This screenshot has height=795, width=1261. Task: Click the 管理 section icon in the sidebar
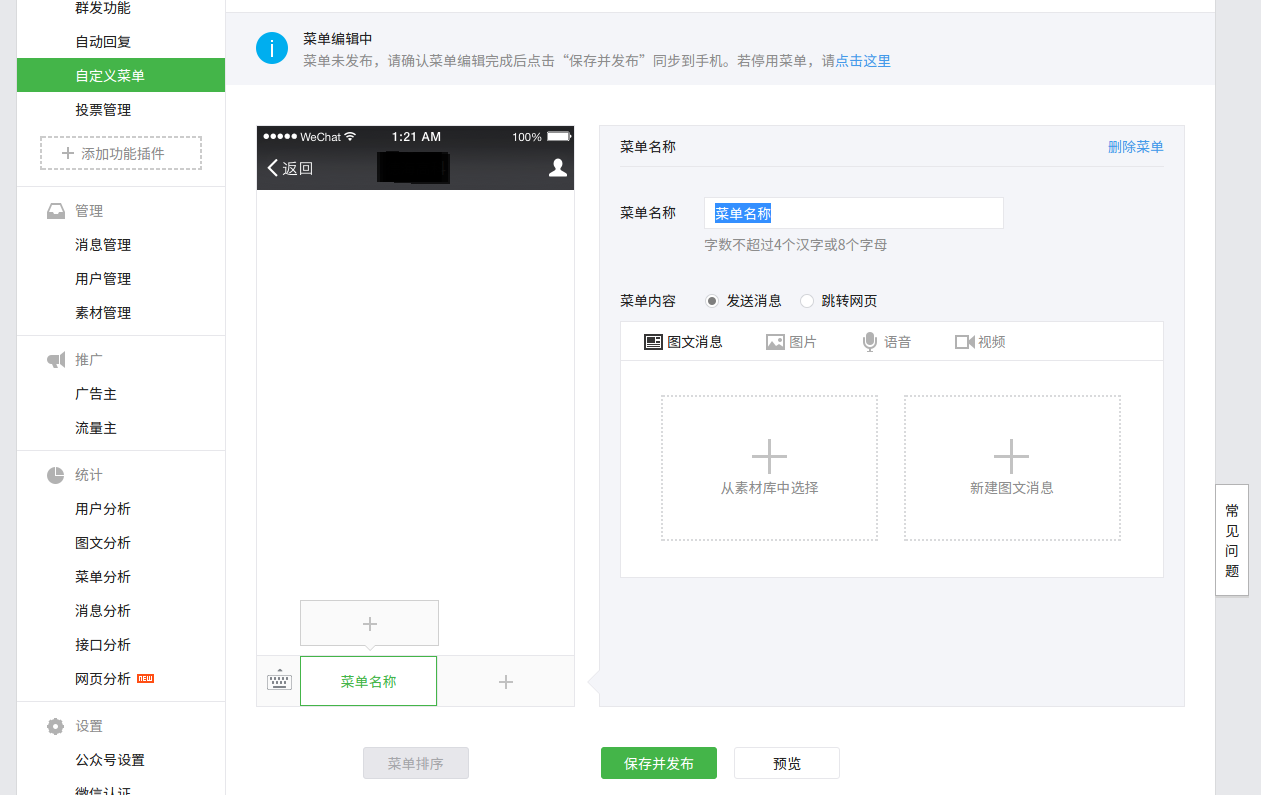pyautogui.click(x=55, y=210)
